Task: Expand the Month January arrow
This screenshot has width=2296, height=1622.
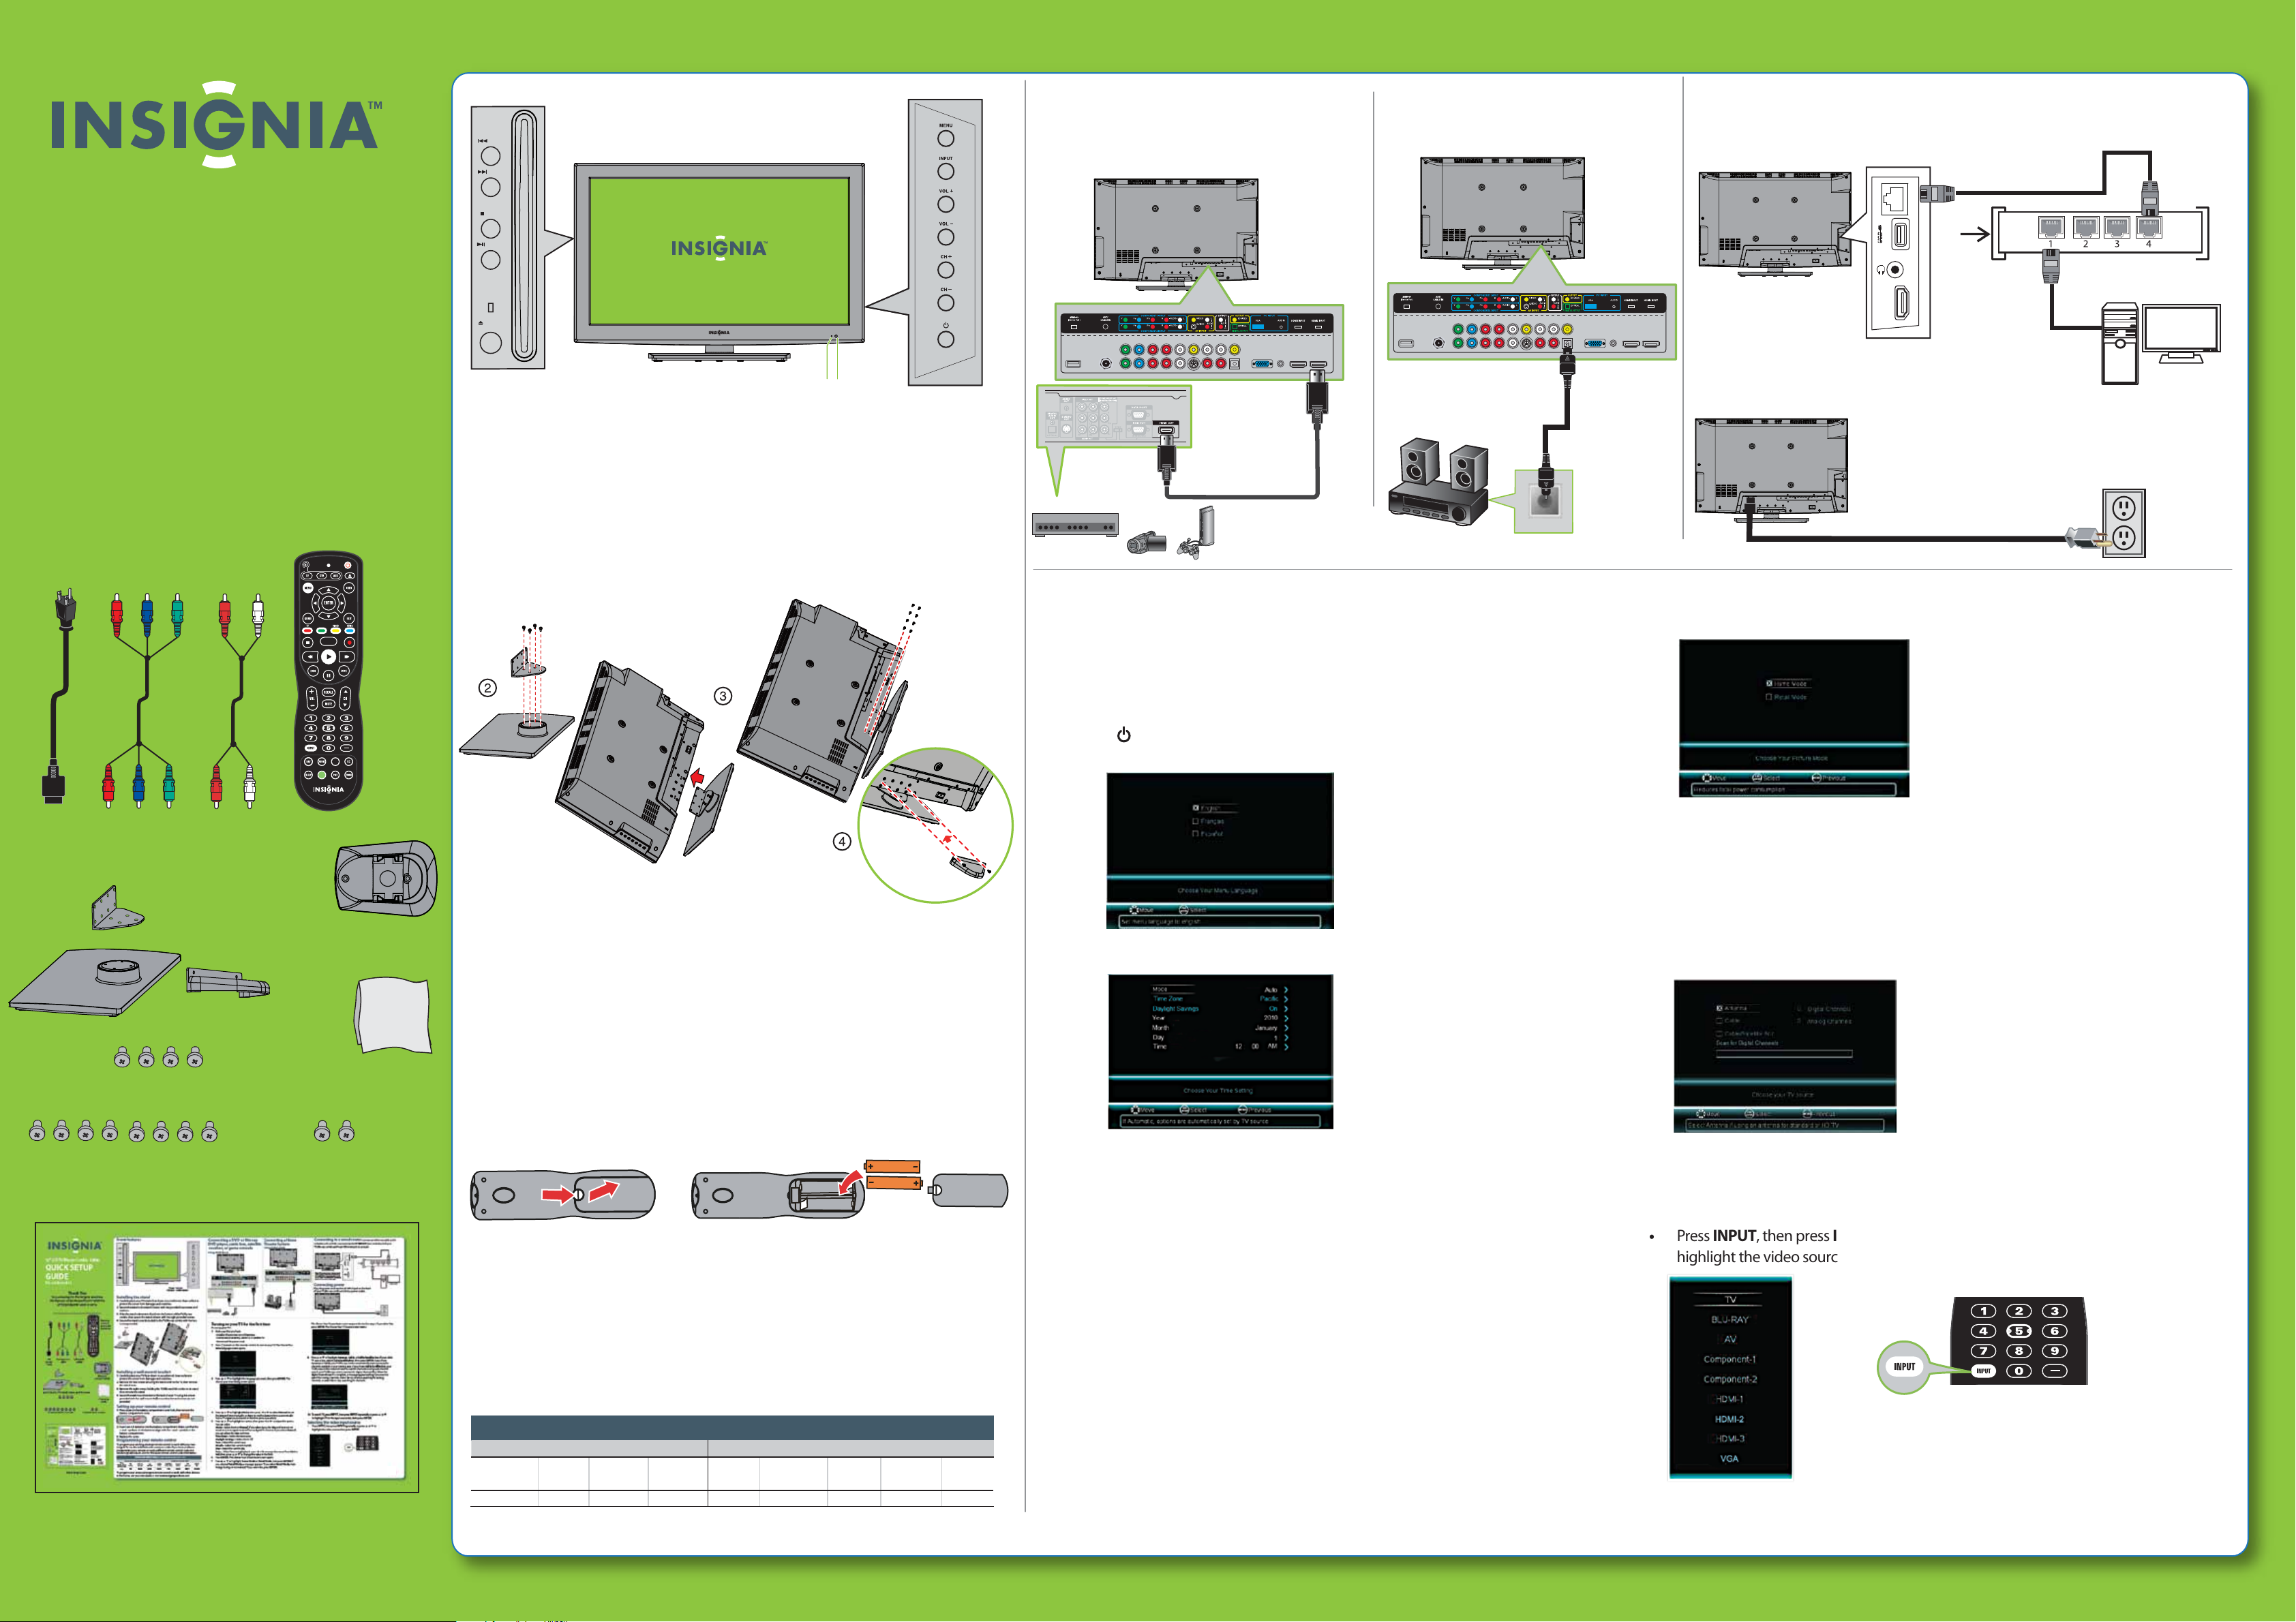Action: tap(1286, 1028)
